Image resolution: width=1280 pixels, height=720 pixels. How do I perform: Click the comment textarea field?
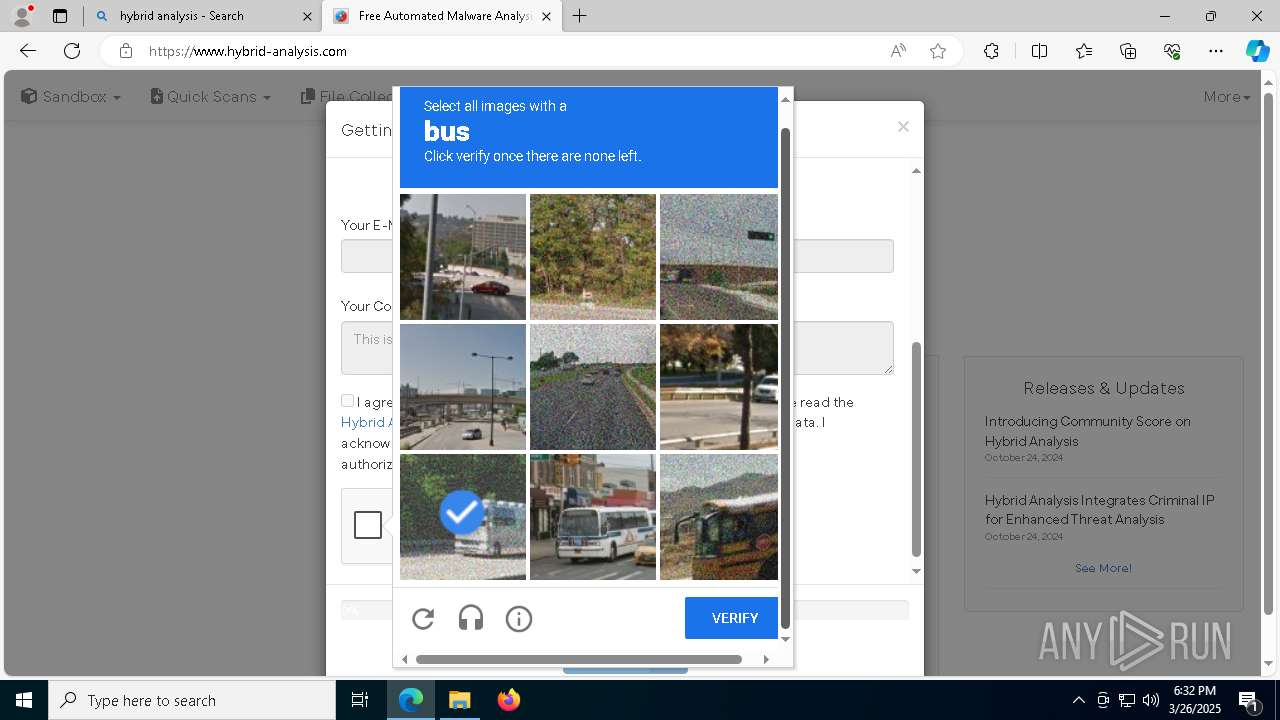tap(617, 348)
